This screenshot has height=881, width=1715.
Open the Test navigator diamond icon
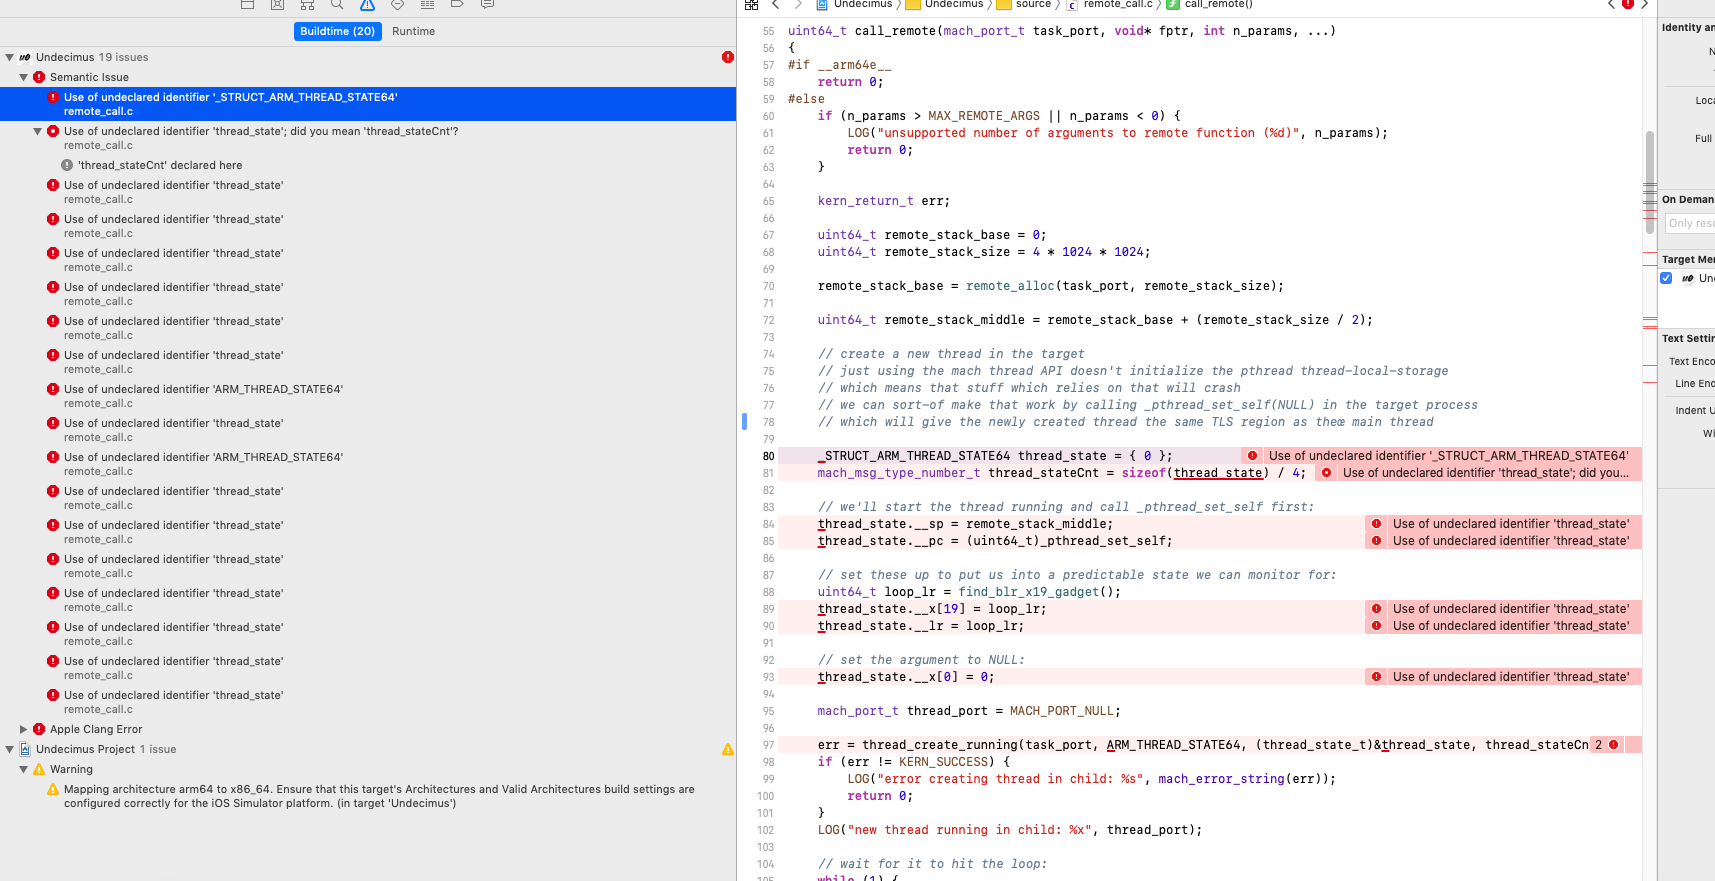[397, 4]
